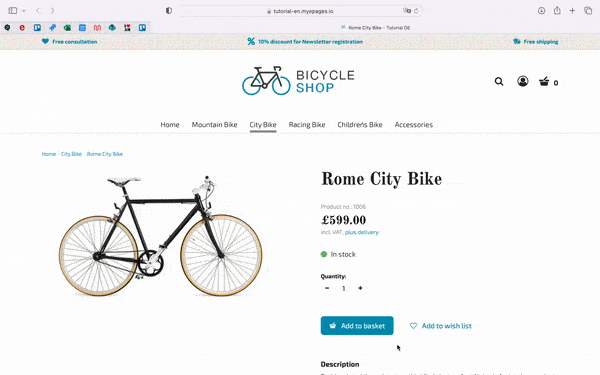Image resolution: width=600 pixels, height=375 pixels.
Task: Open a new Safari tab with plus
Action: point(572,11)
